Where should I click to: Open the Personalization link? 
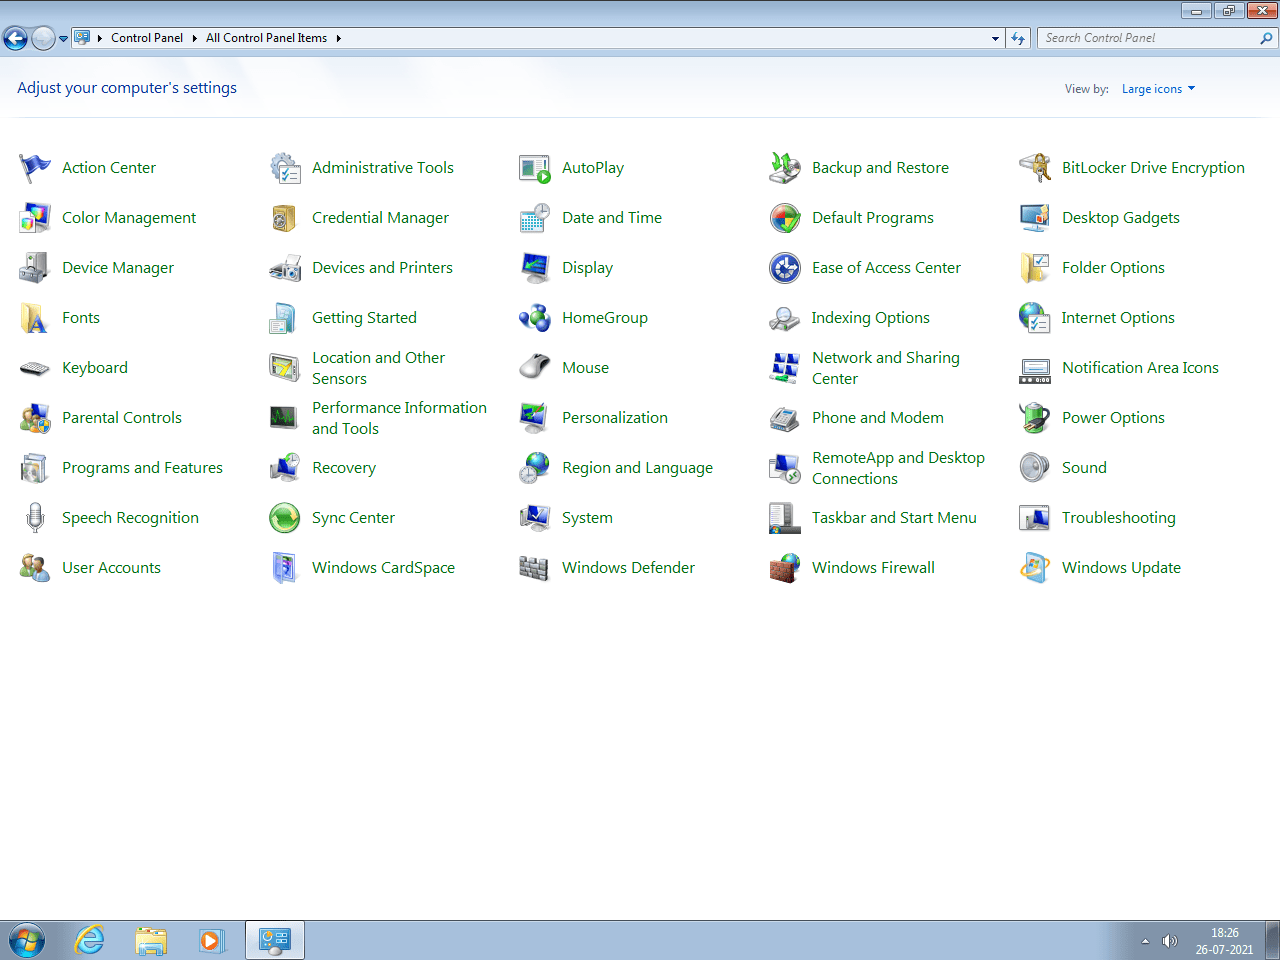(x=615, y=418)
